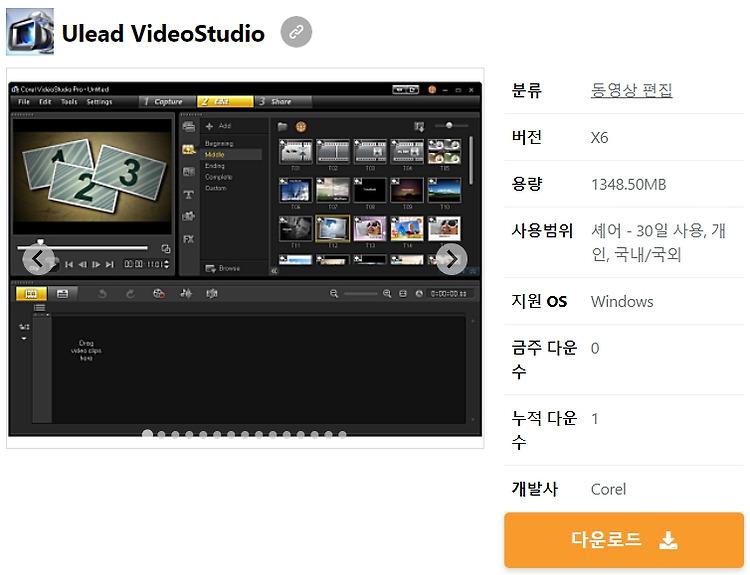Select template thumbnail T10
Viewport: 750px width, 575px height.
(444, 190)
